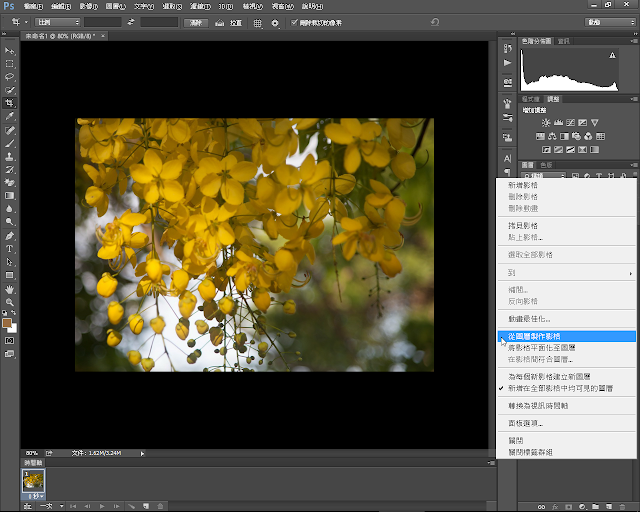Viewport: 640px width, 512px height.
Task: Choose 從圖層製作影格 from menu
Action: coord(567,336)
